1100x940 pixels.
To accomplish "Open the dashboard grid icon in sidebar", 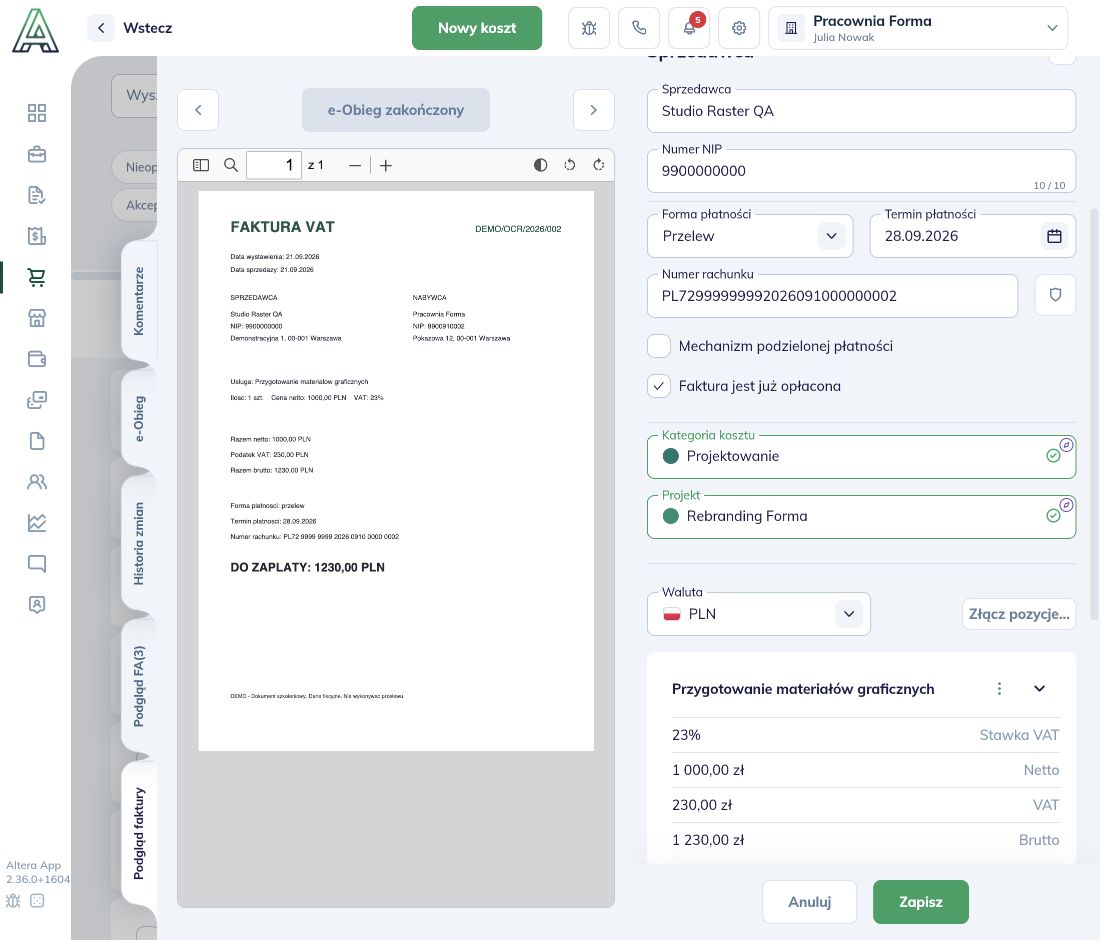I will point(36,113).
